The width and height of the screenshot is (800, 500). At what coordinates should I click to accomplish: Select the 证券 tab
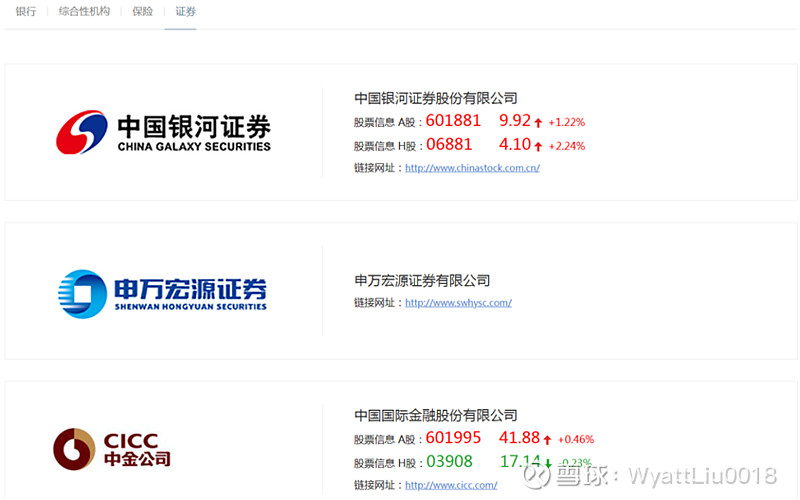click(x=185, y=11)
